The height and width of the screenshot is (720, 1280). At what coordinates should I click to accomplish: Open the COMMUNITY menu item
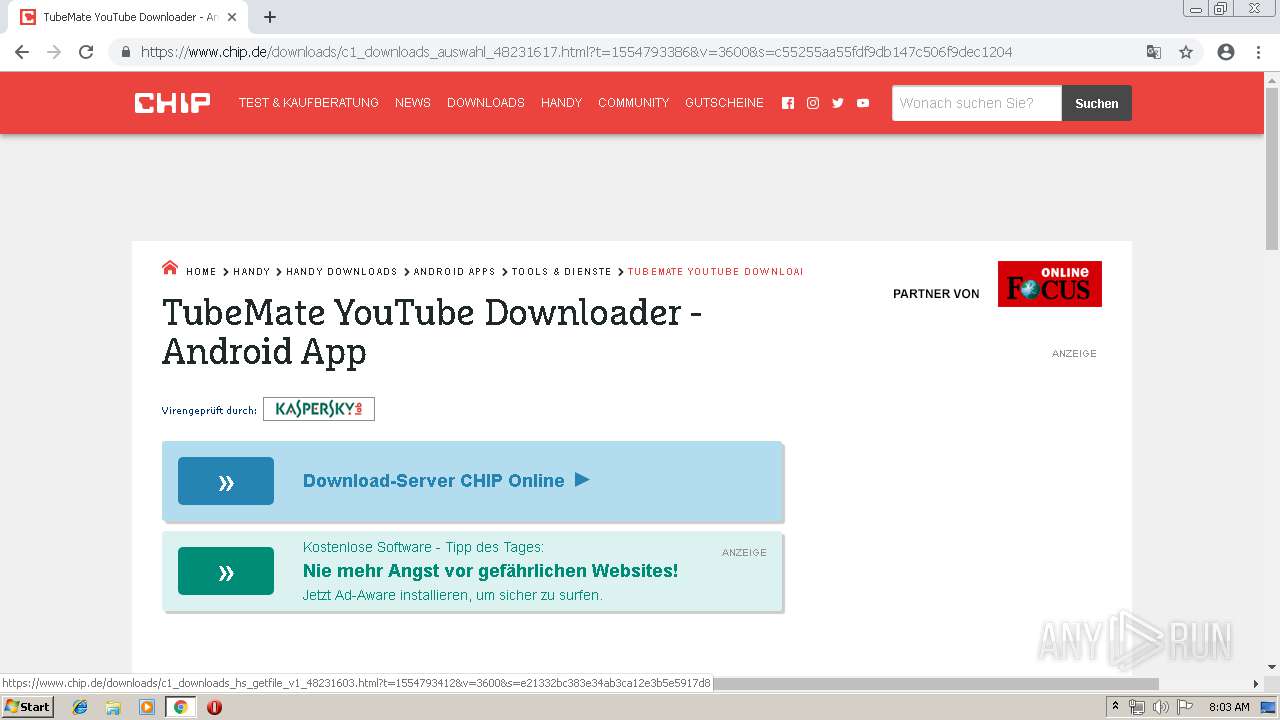[633, 103]
